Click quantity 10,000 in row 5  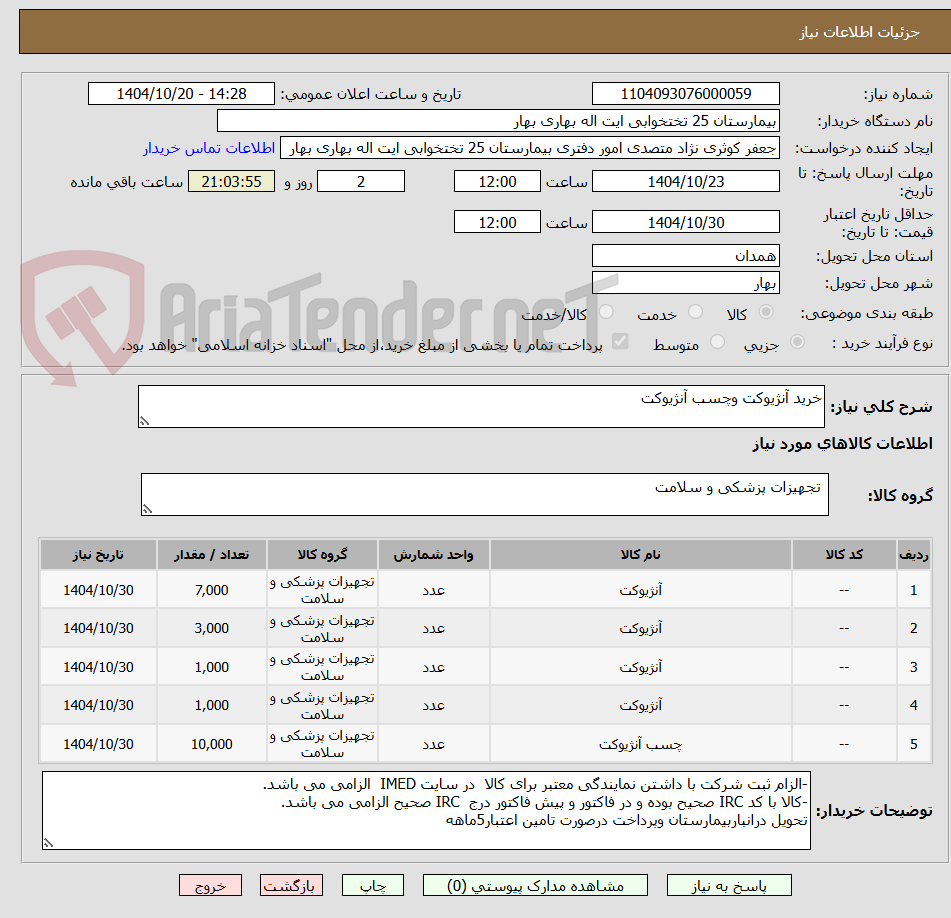212,744
